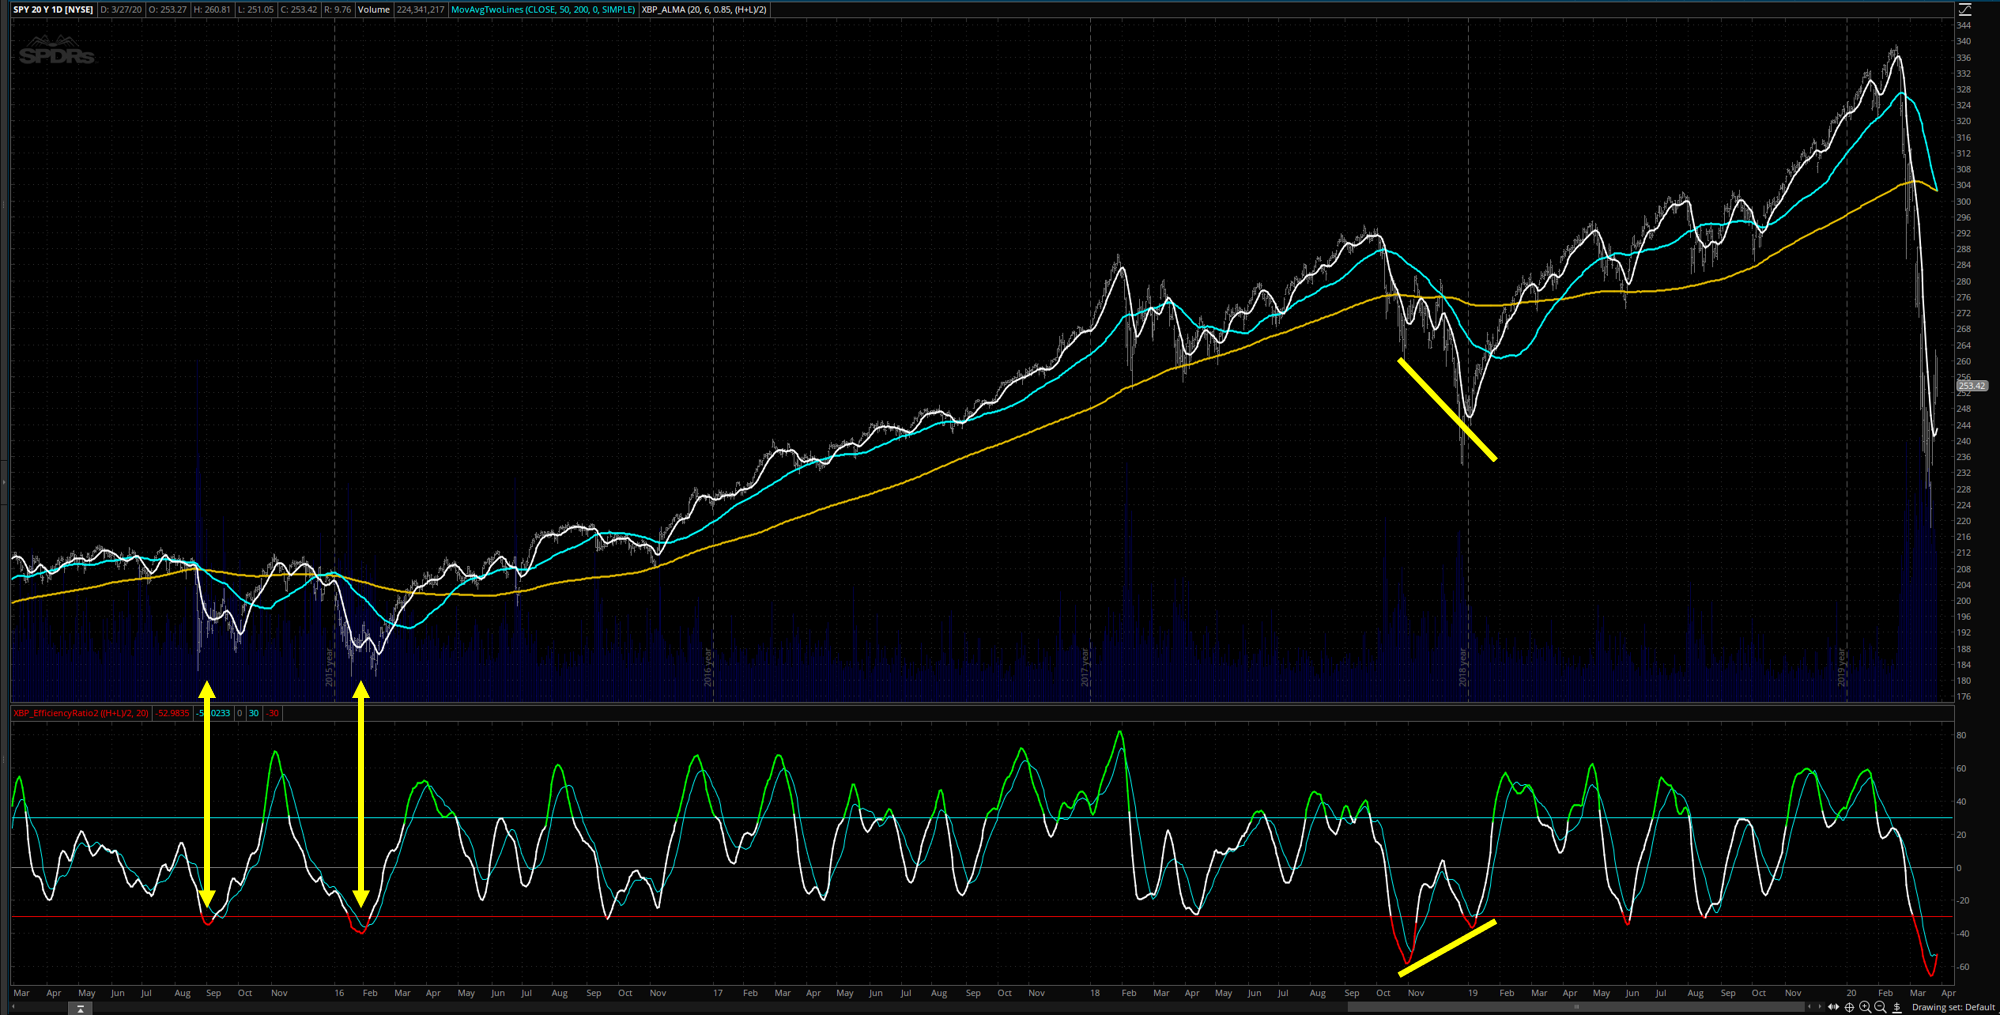Click the current price 253.42 axis bubble
Viewport: 2000px width, 1015px height.
click(1972, 385)
